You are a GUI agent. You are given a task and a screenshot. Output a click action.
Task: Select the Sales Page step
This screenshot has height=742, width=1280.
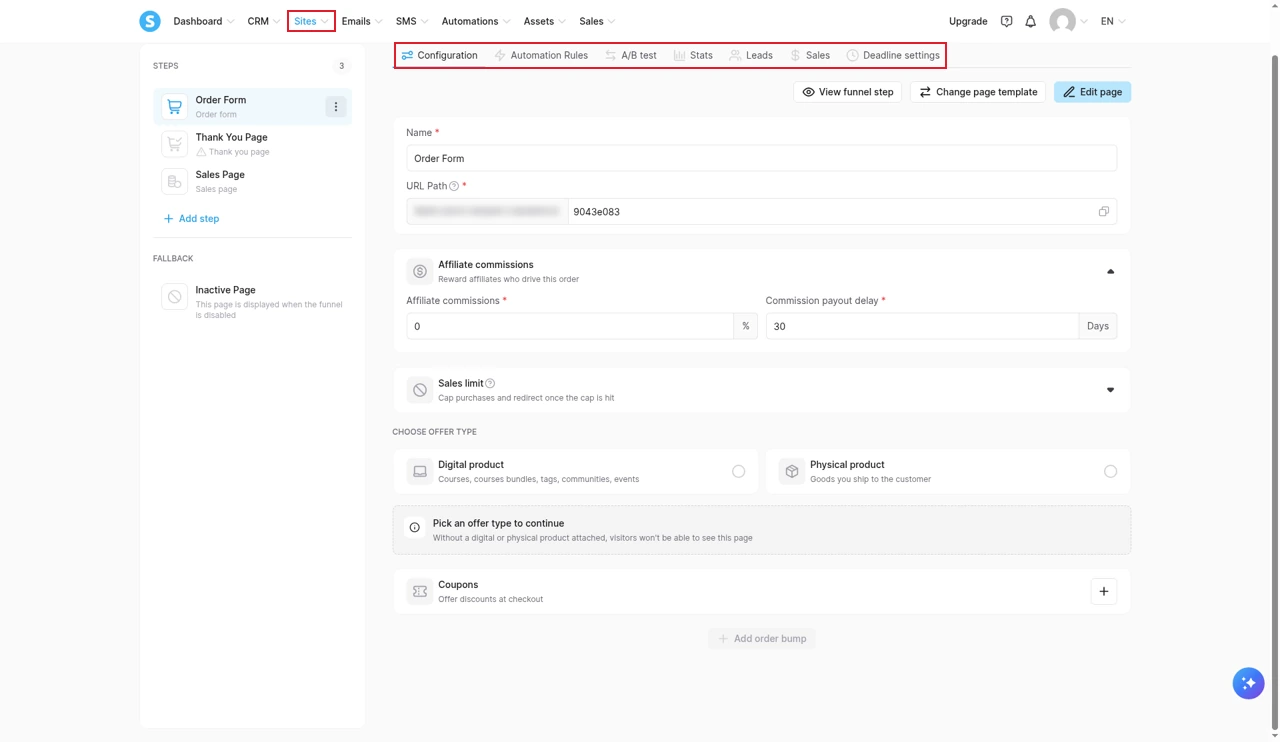click(x=253, y=181)
